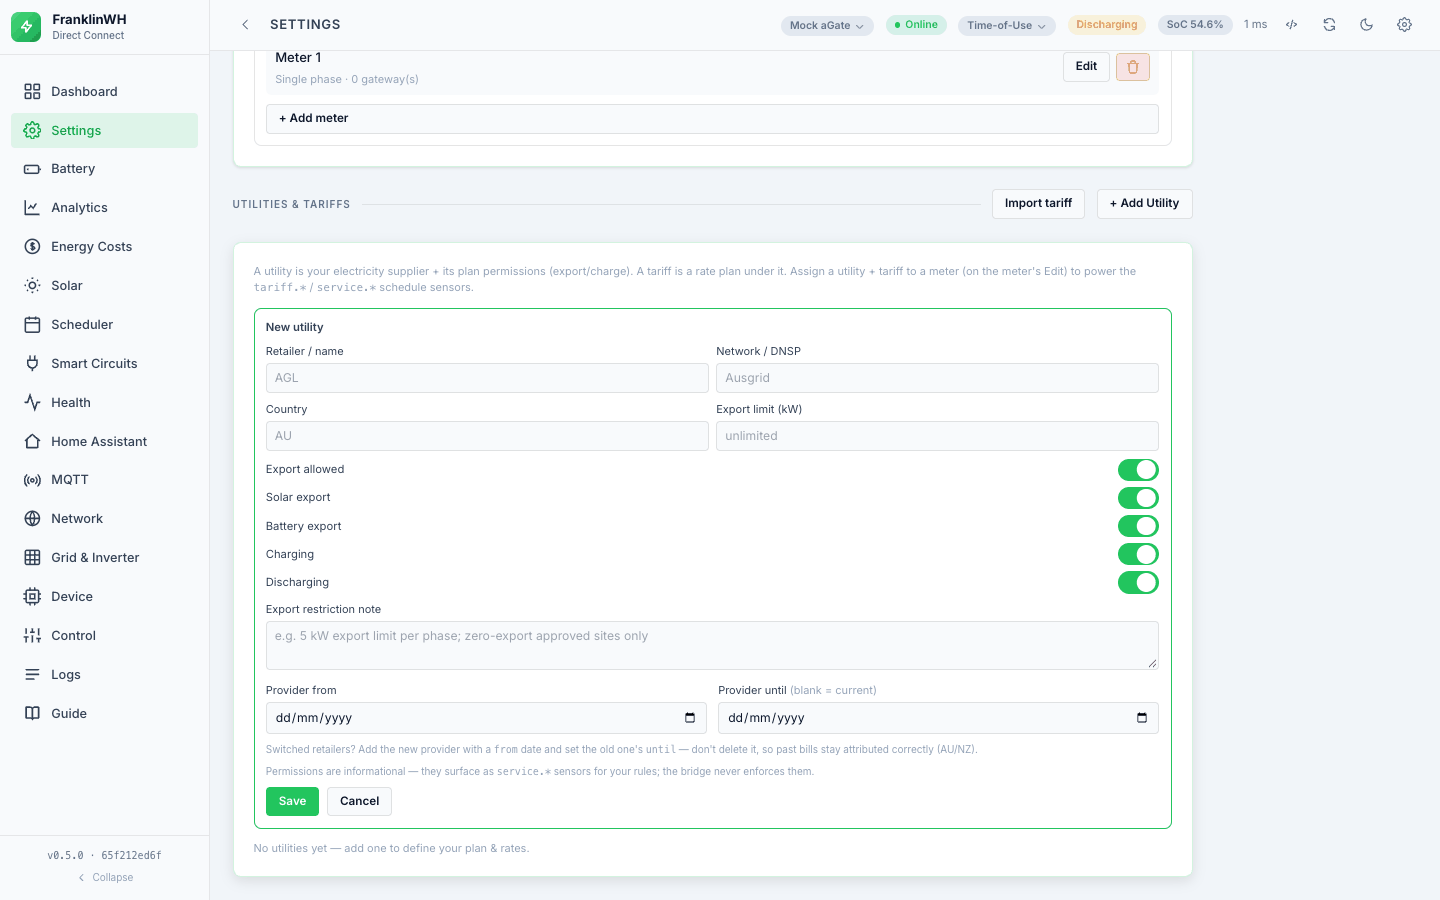Click the Energy Costs dollar icon
Screen dimensions: 1440x900
32,247
